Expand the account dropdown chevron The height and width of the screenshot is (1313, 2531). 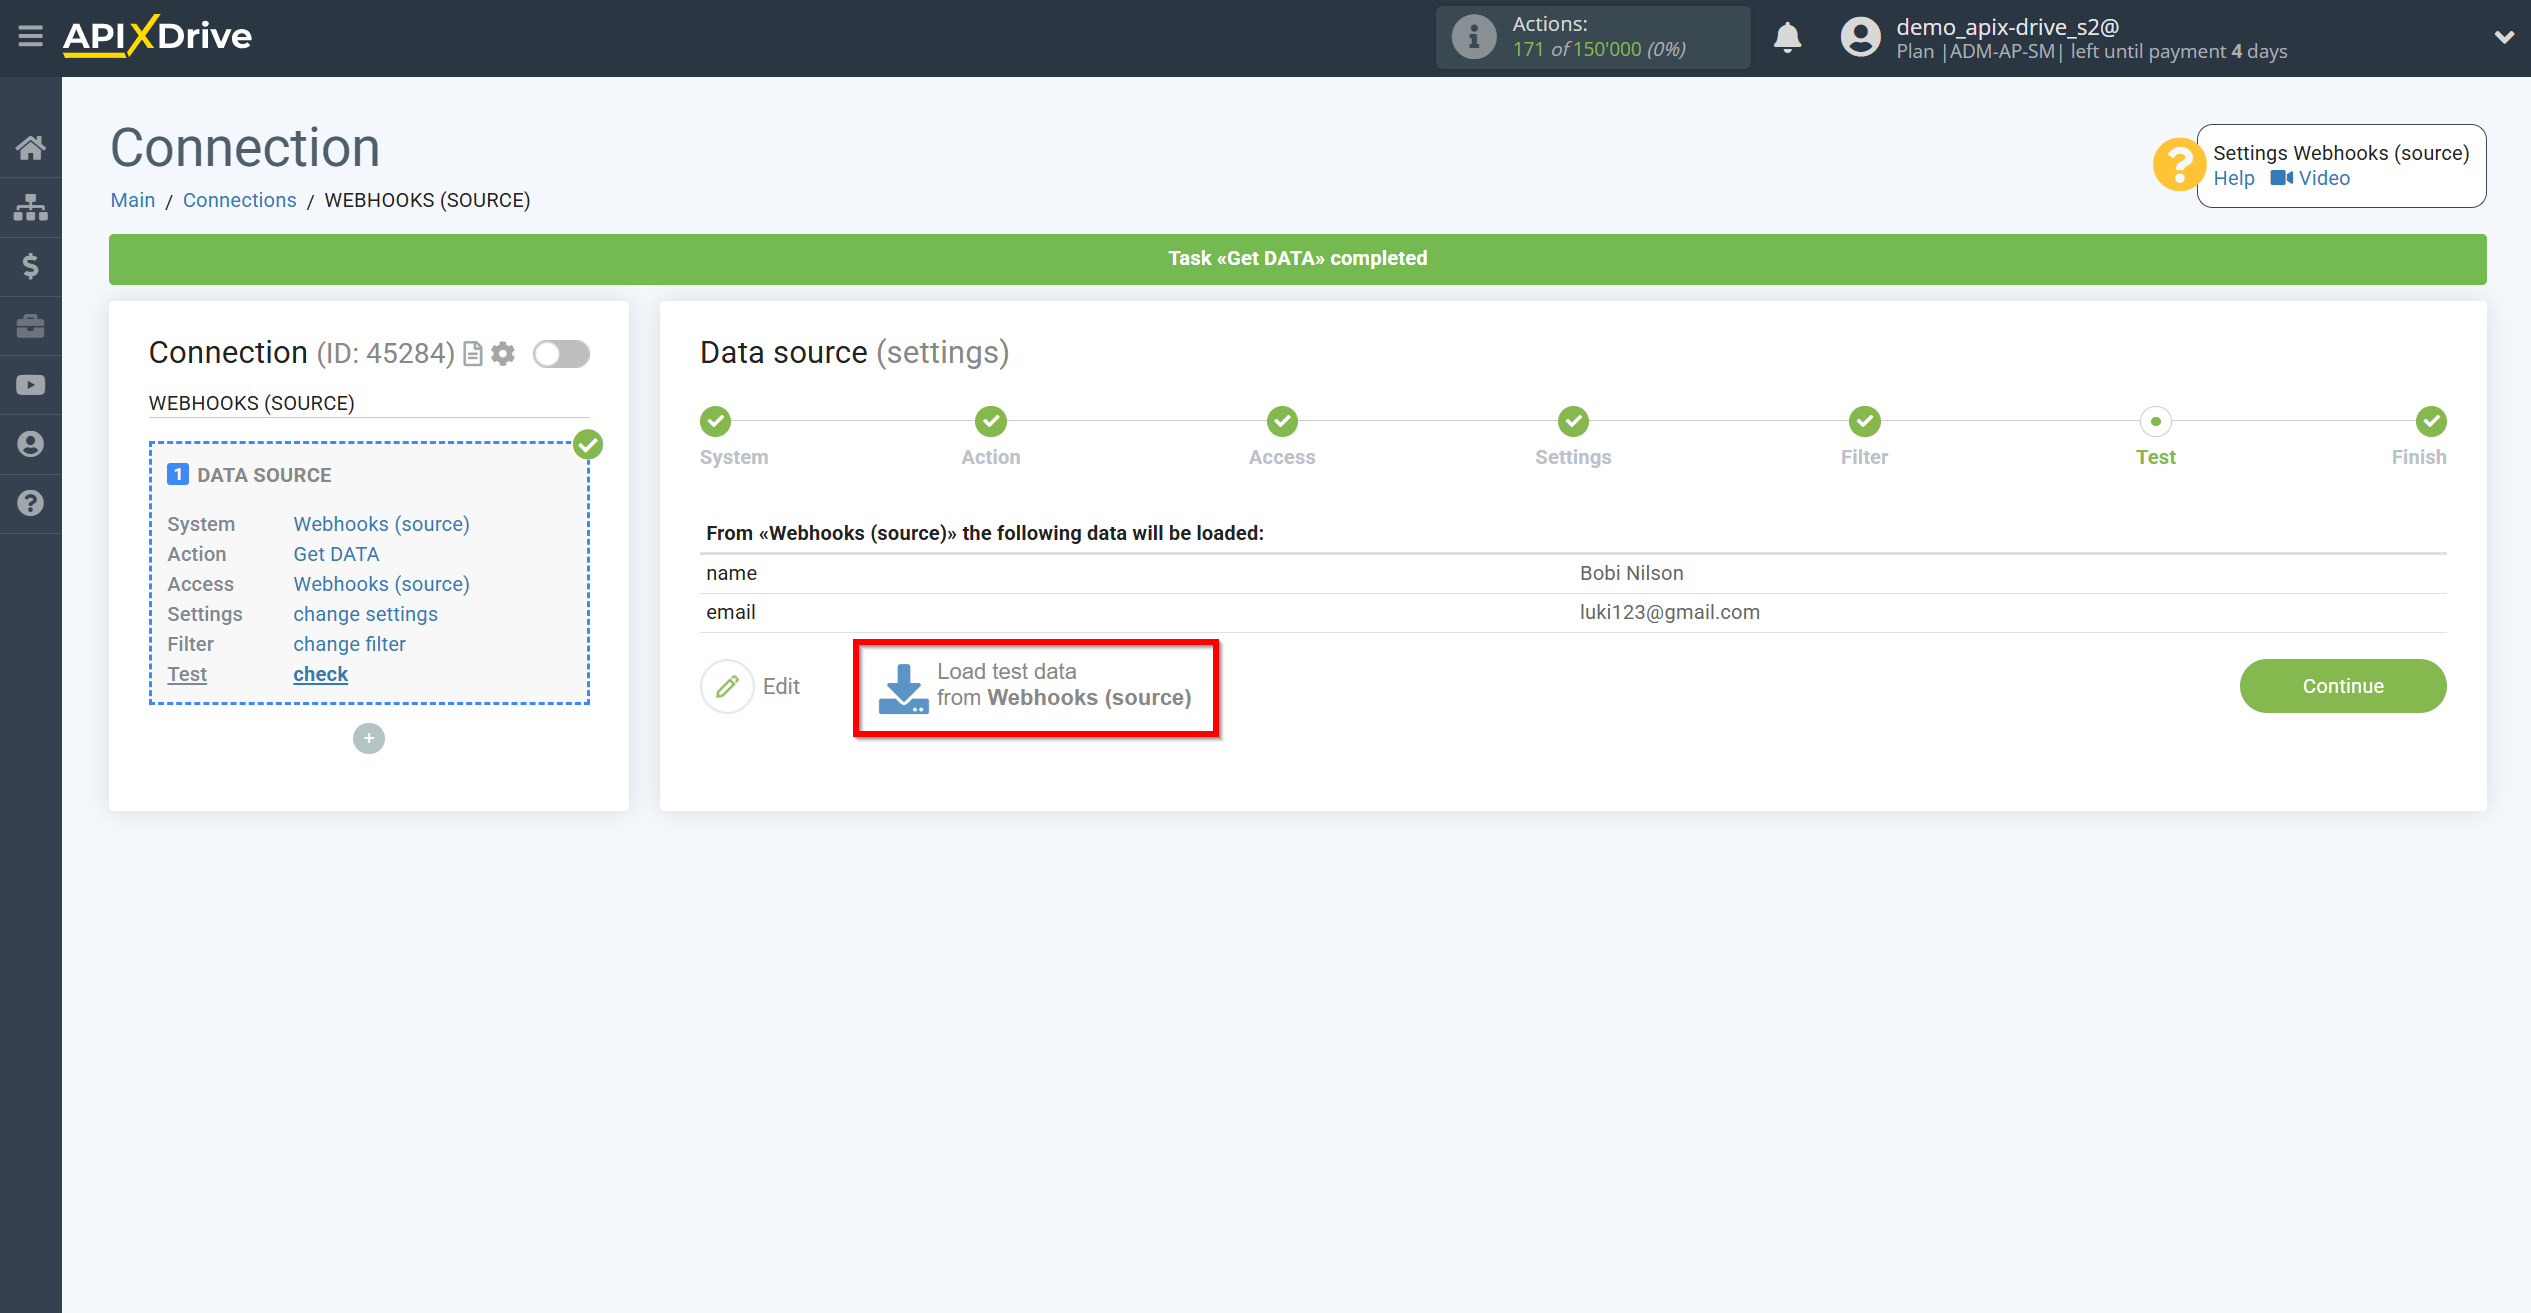[x=2503, y=37]
